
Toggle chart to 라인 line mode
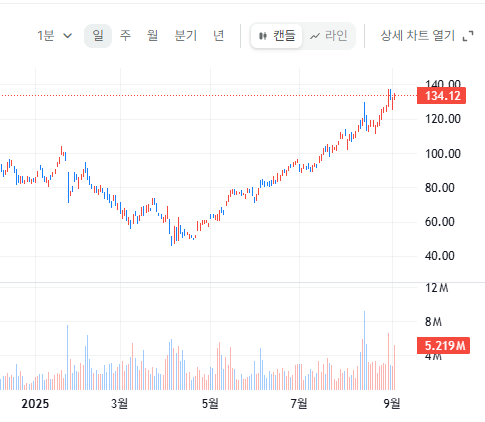coord(329,36)
